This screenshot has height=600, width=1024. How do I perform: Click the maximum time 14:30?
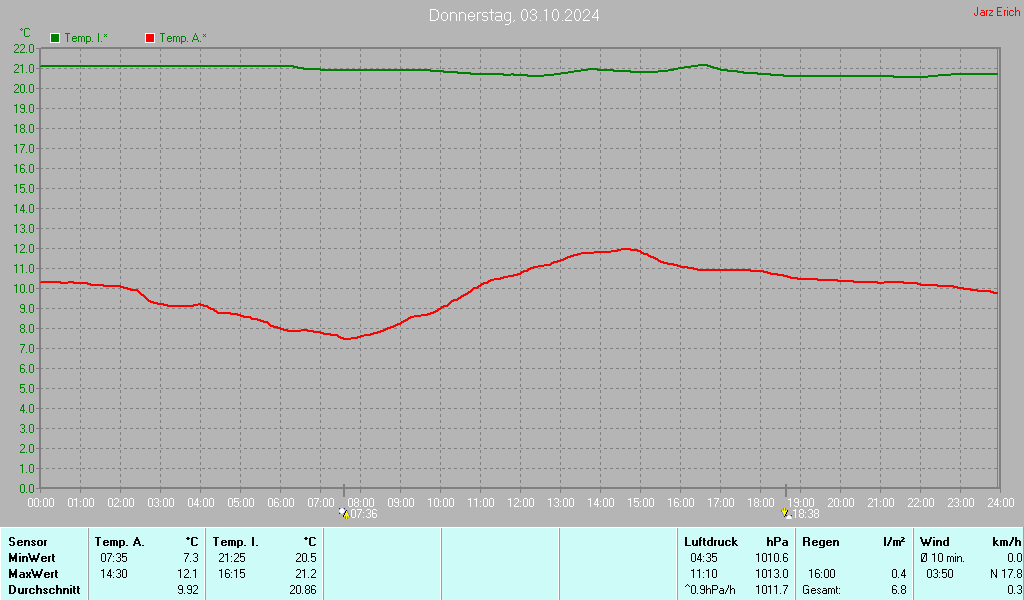point(114,574)
